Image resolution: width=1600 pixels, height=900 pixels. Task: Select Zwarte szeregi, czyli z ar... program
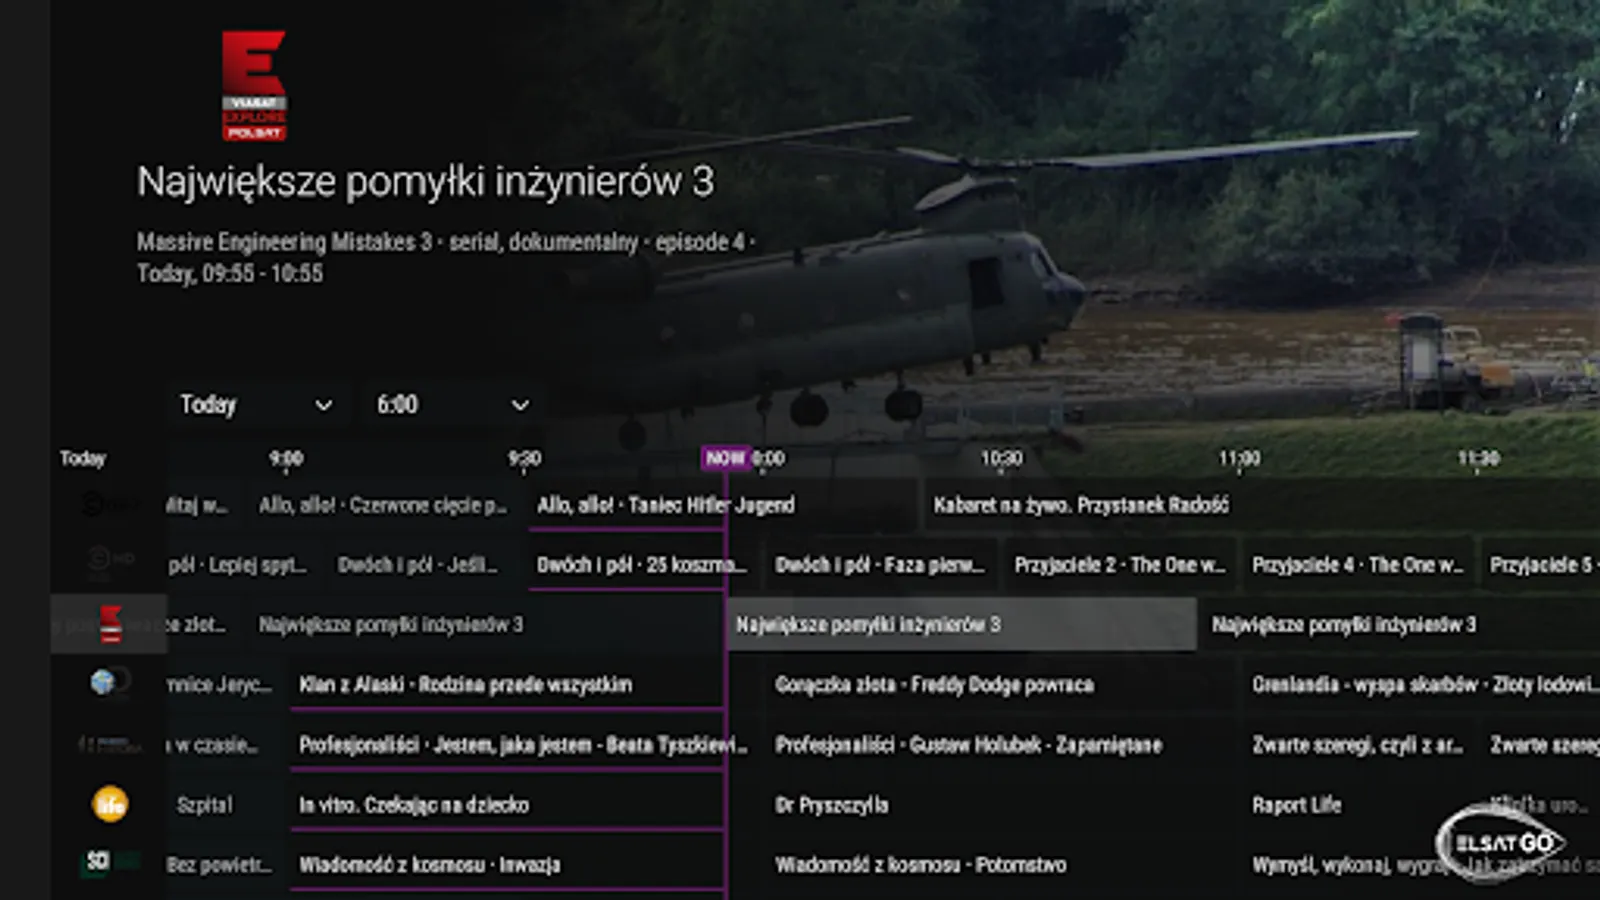click(1359, 745)
